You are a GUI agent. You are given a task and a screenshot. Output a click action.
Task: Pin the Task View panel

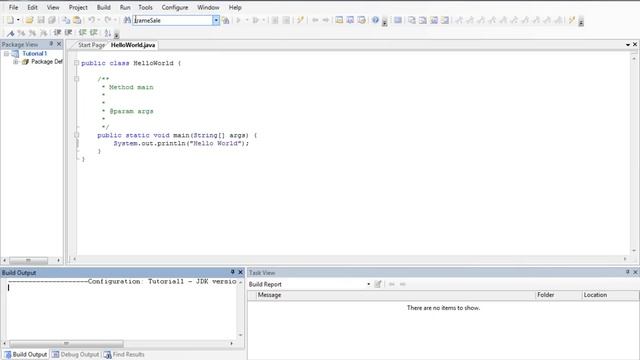pos(628,272)
